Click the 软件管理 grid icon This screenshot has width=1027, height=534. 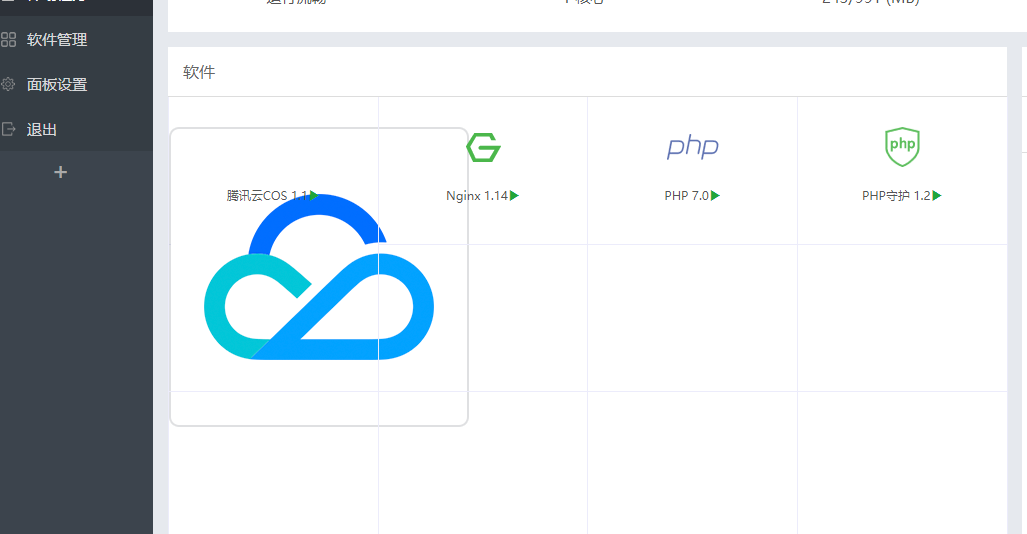point(9,40)
